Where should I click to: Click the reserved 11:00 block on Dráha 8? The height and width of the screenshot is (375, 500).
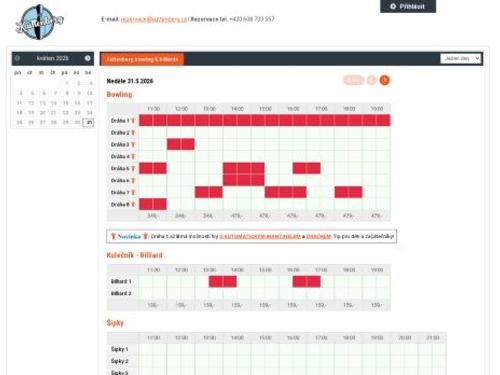153,204
